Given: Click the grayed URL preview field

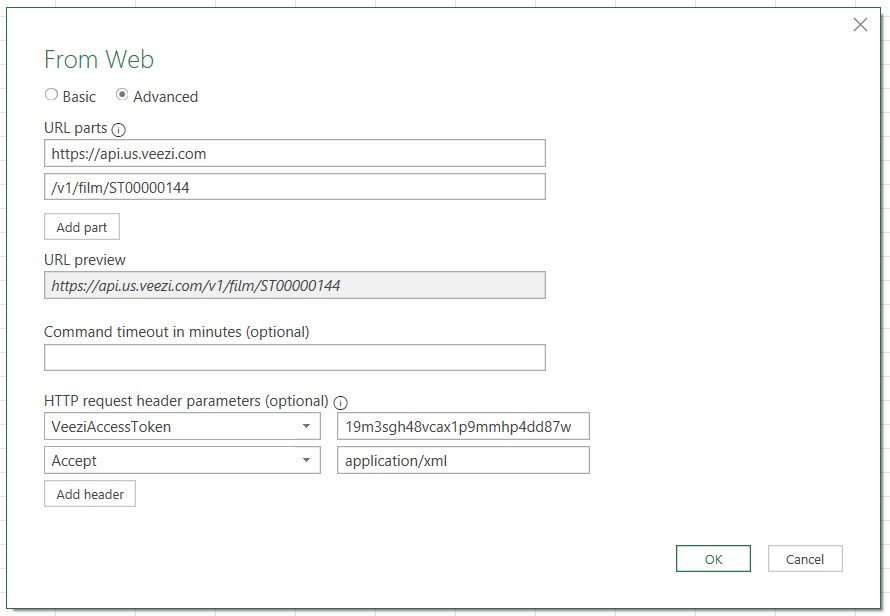Looking at the screenshot, I should click(294, 285).
